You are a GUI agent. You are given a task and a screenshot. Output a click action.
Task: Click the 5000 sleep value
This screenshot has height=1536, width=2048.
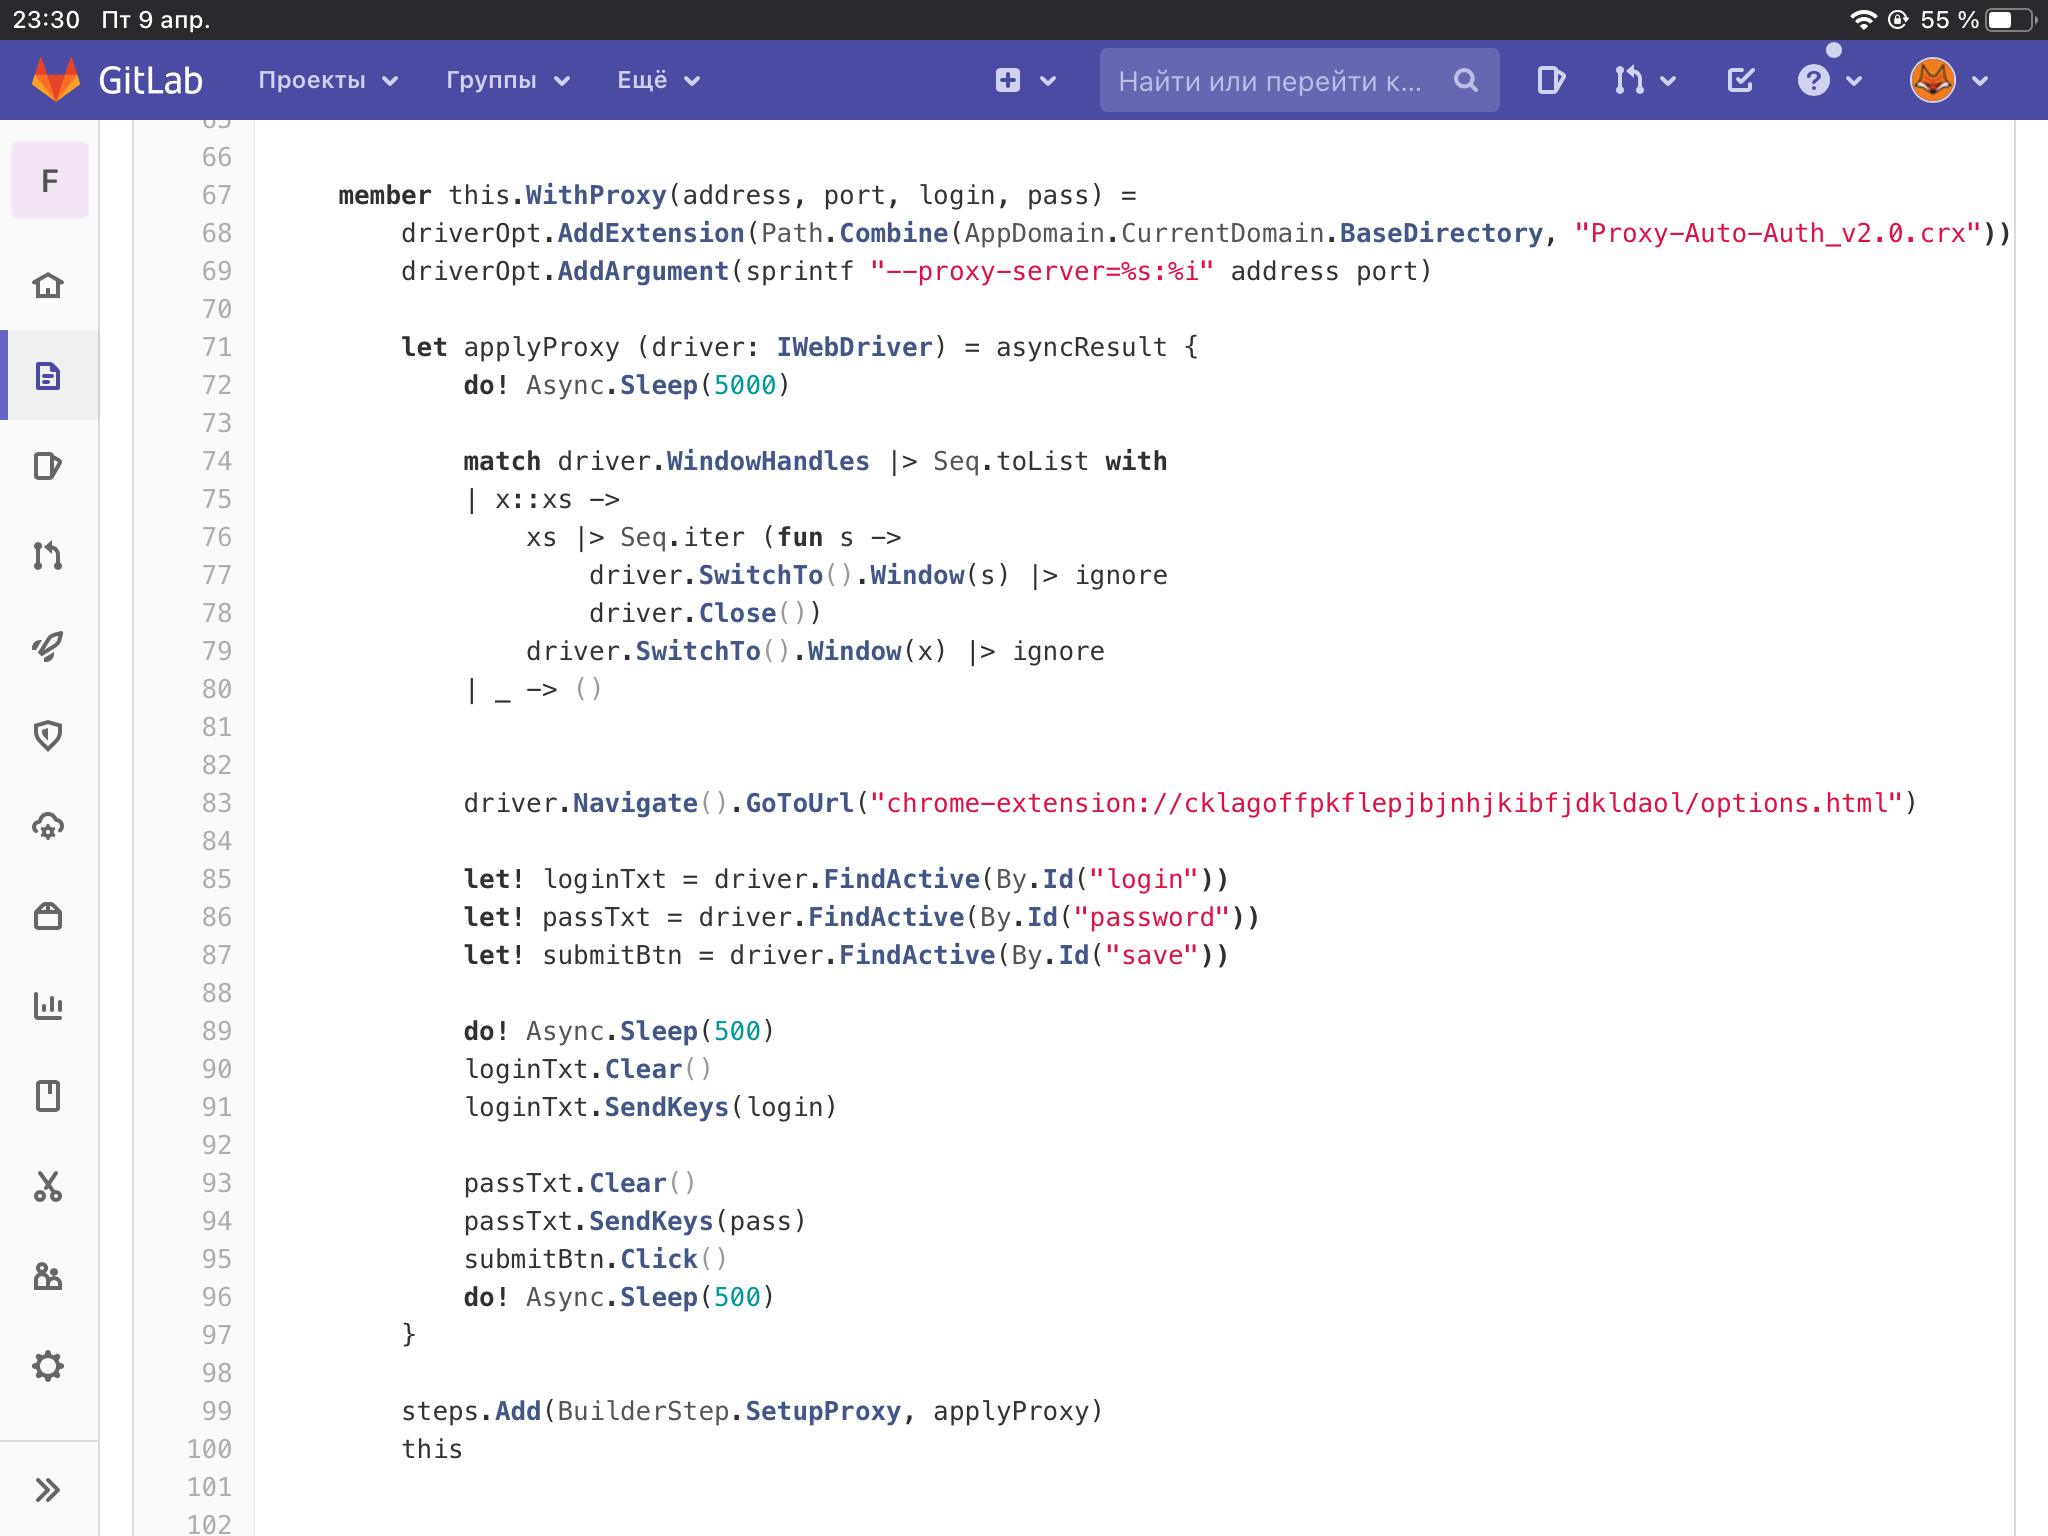(x=745, y=385)
